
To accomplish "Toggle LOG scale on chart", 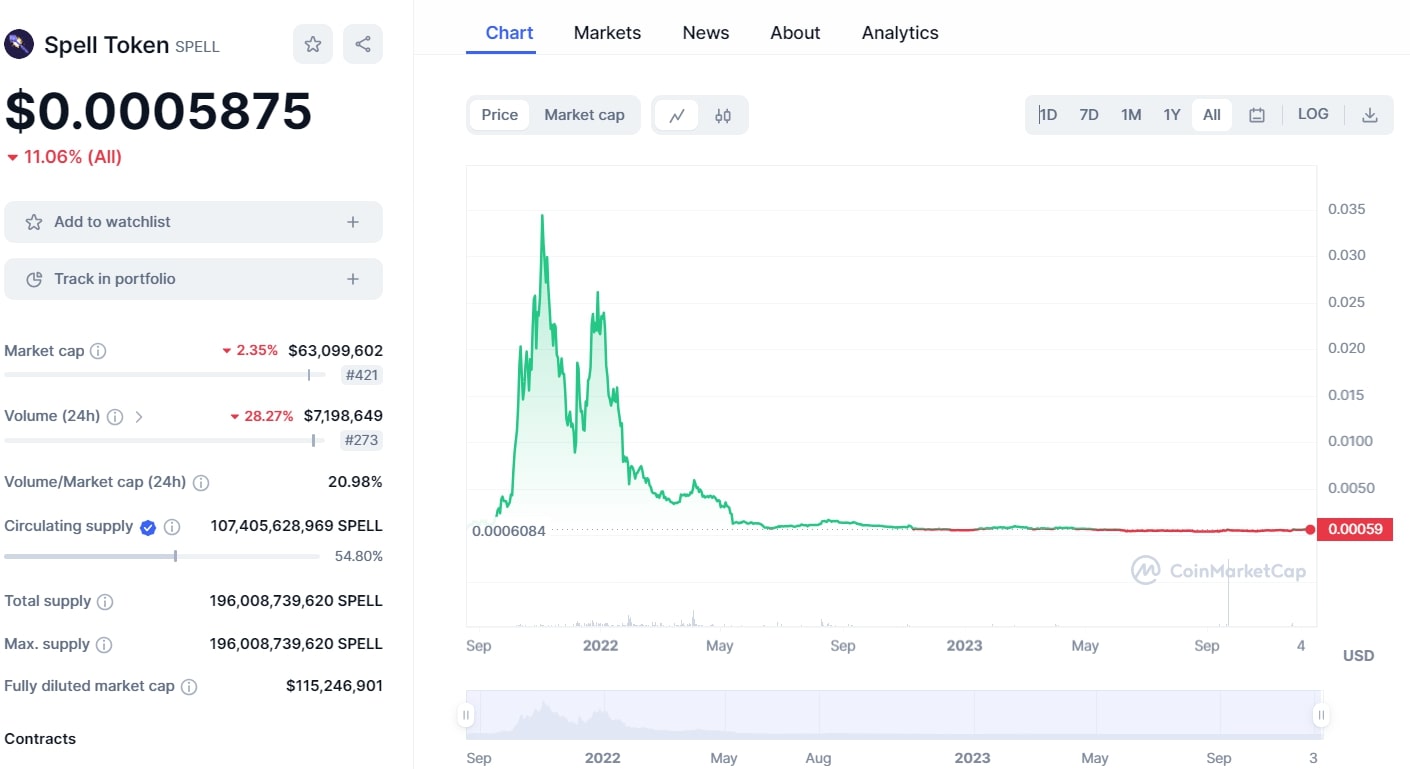I will click(x=1313, y=114).
